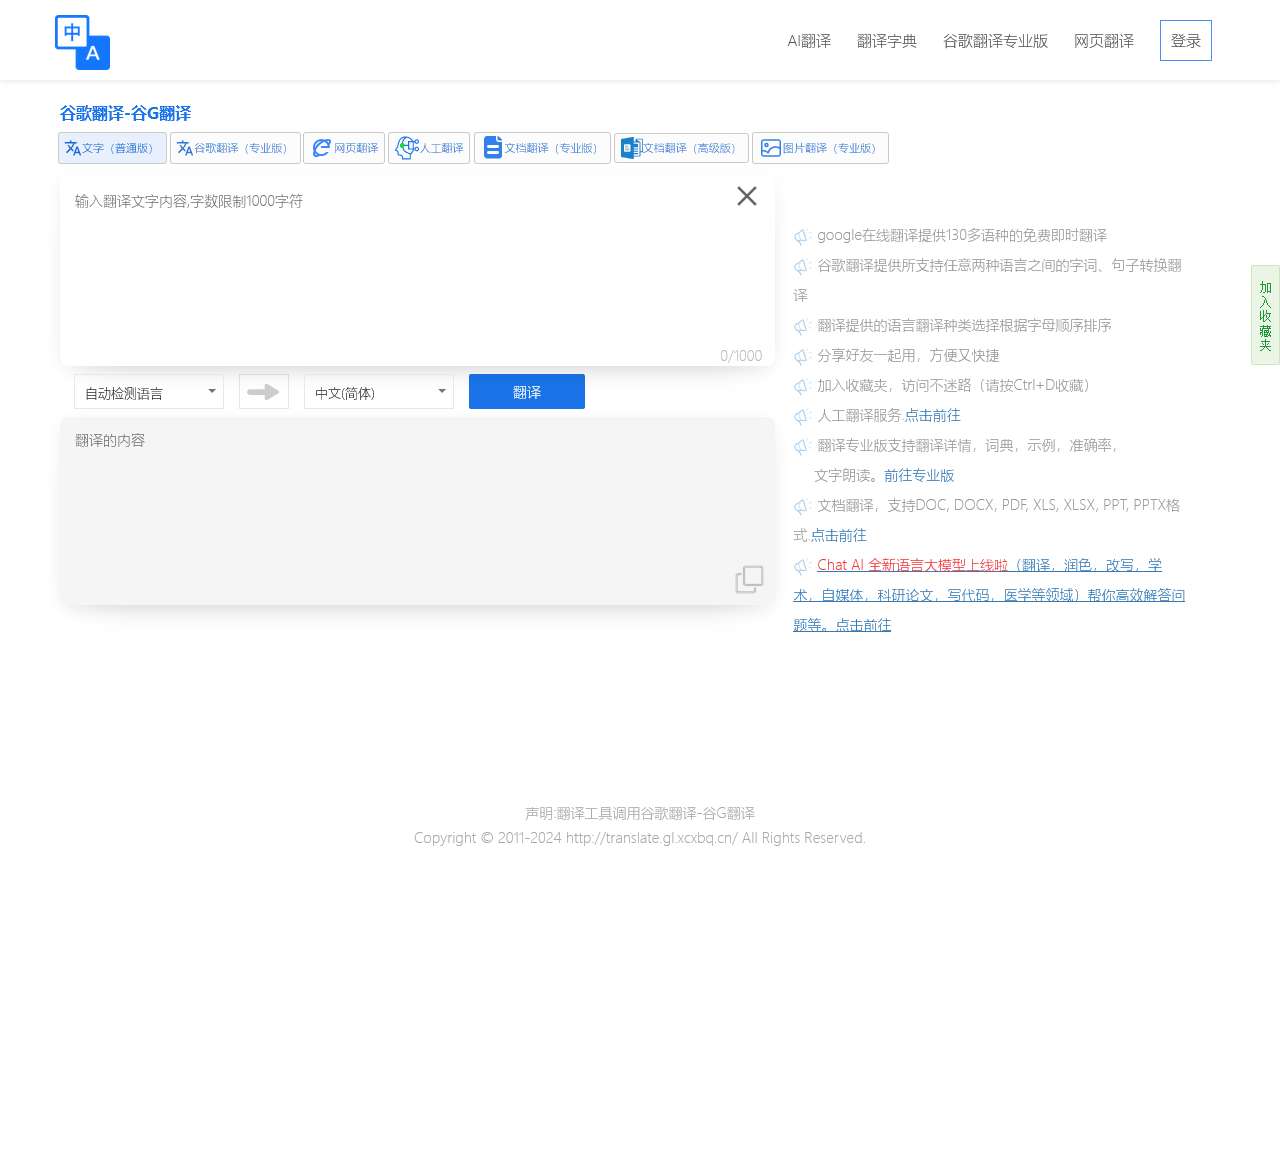
Task: Clear input with the X icon
Action: tap(746, 196)
